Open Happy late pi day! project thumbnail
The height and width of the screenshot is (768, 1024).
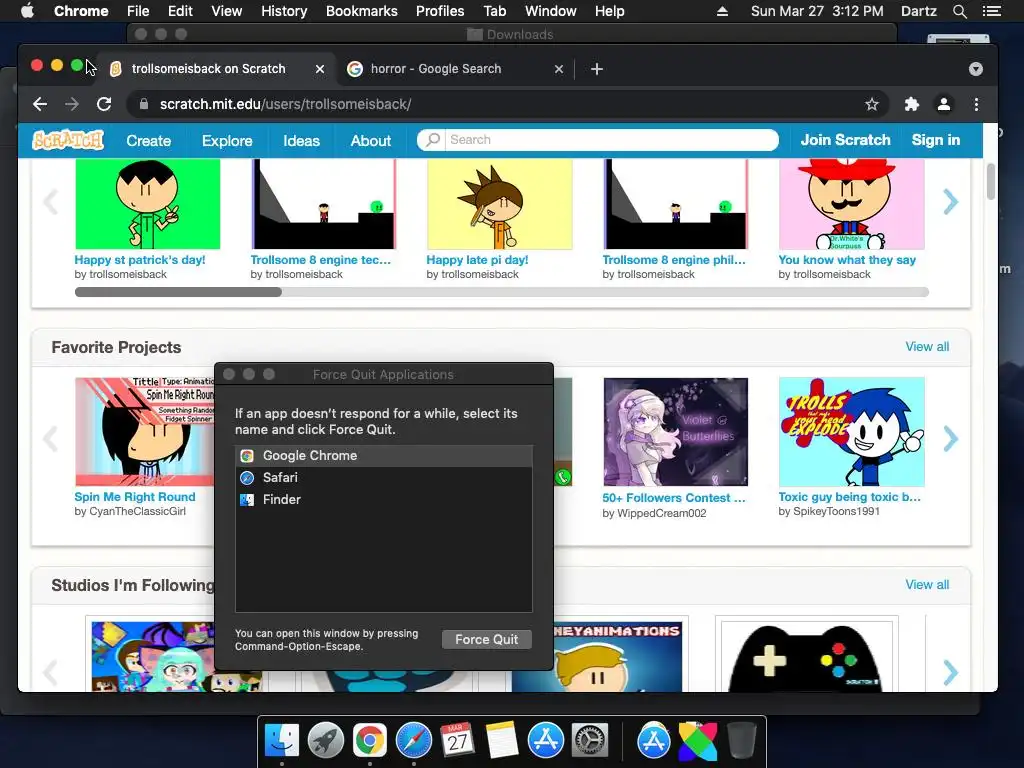(500, 204)
